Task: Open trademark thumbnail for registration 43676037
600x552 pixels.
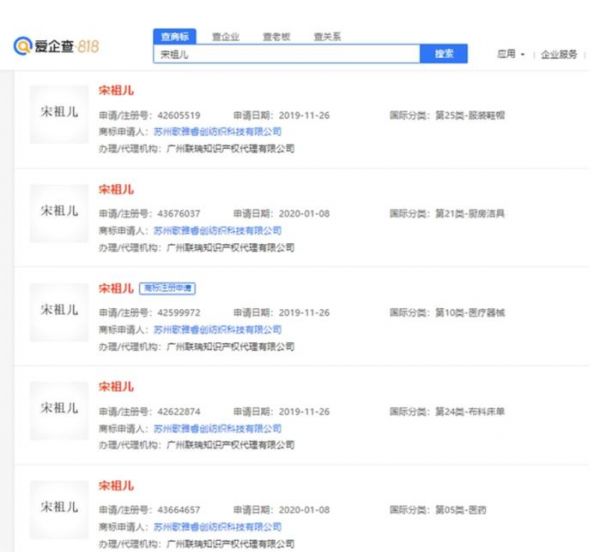Action: tap(59, 213)
